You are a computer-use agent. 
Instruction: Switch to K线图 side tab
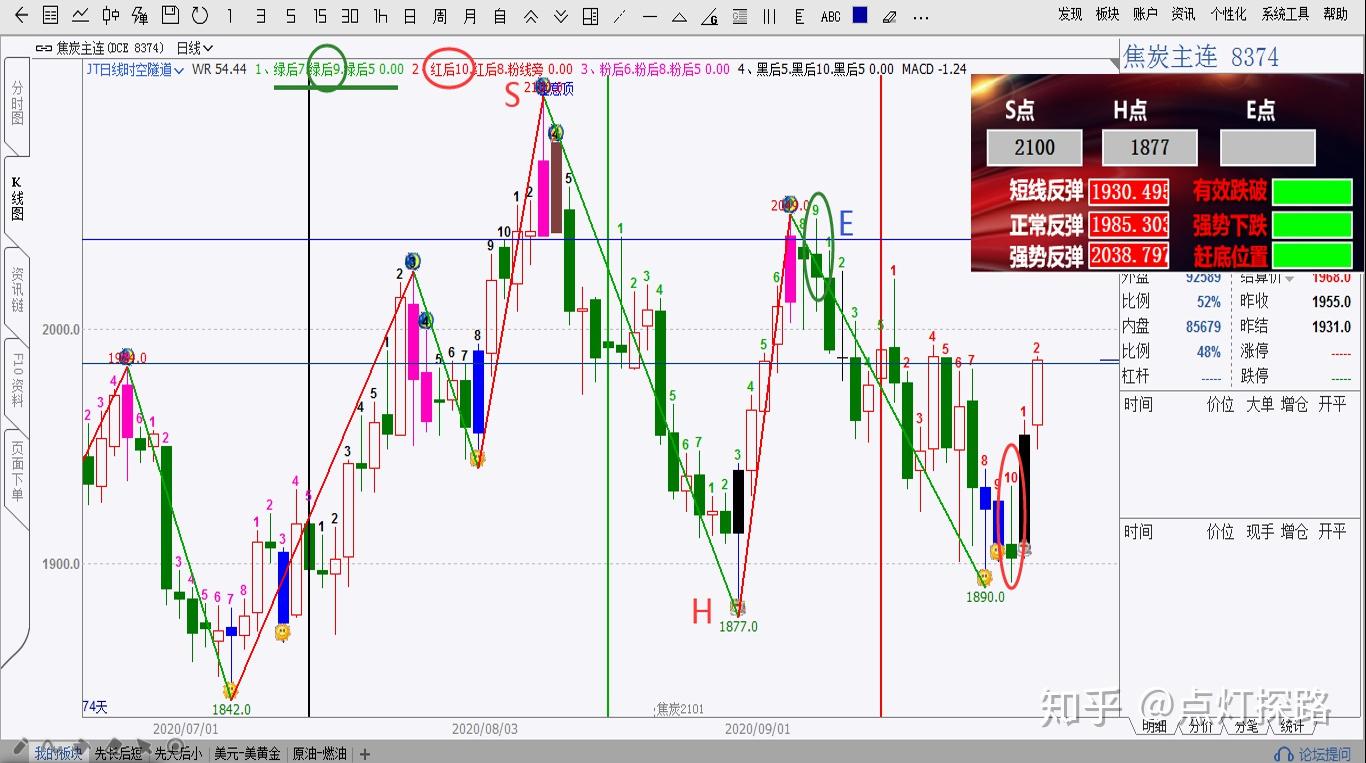[x=16, y=198]
